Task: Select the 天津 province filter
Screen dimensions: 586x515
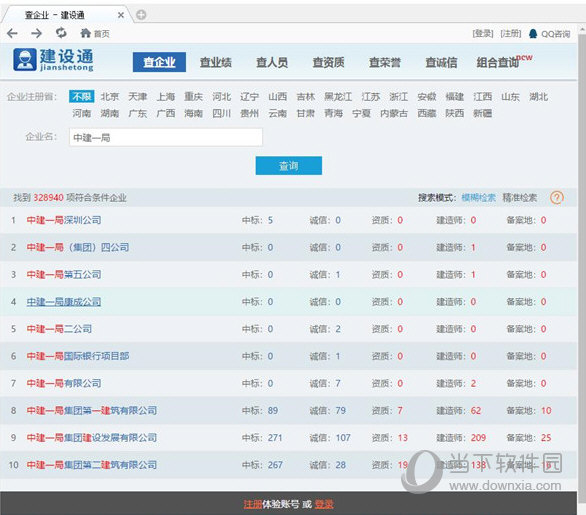Action: click(x=138, y=97)
